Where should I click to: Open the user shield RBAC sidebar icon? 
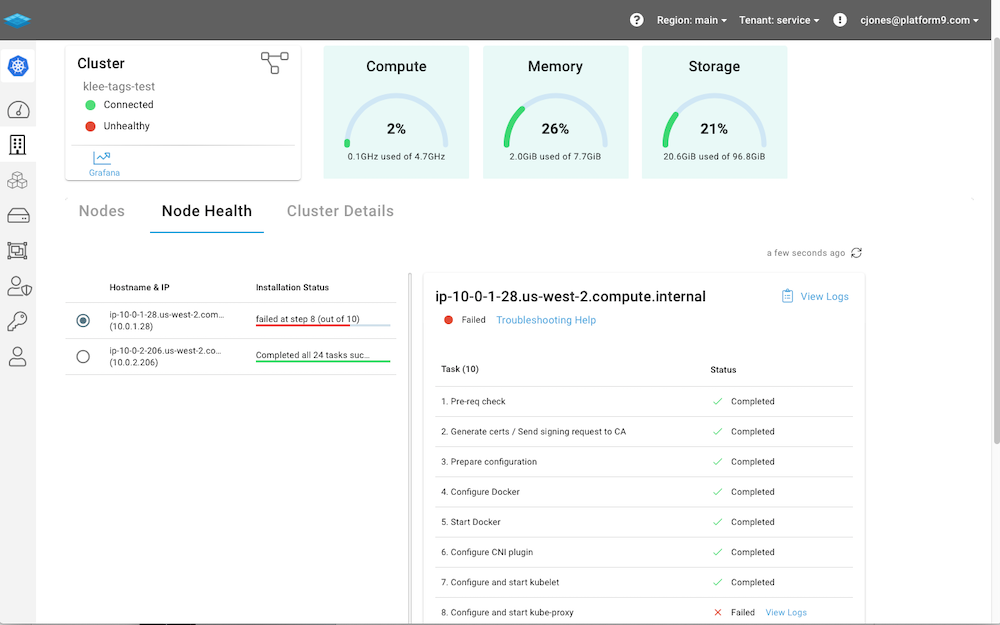coord(19,286)
